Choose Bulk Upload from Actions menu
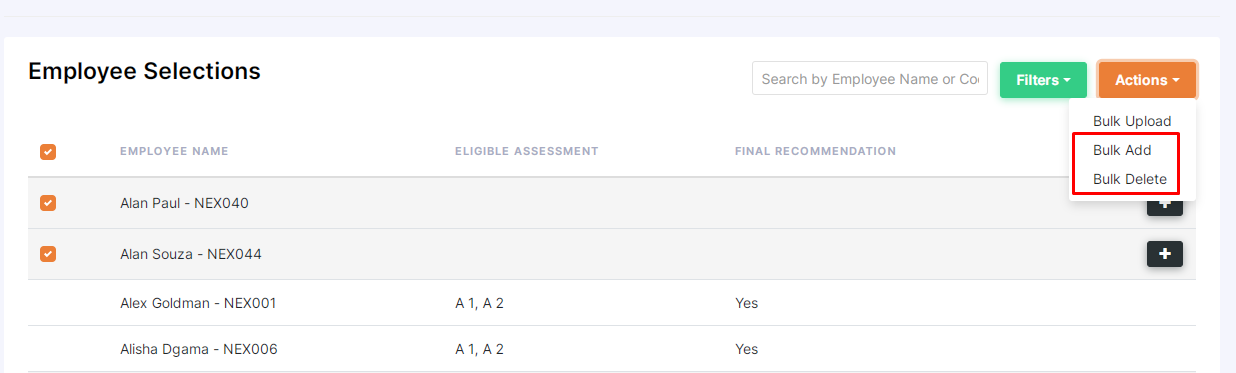Image resolution: width=1236 pixels, height=373 pixels. [x=1132, y=121]
